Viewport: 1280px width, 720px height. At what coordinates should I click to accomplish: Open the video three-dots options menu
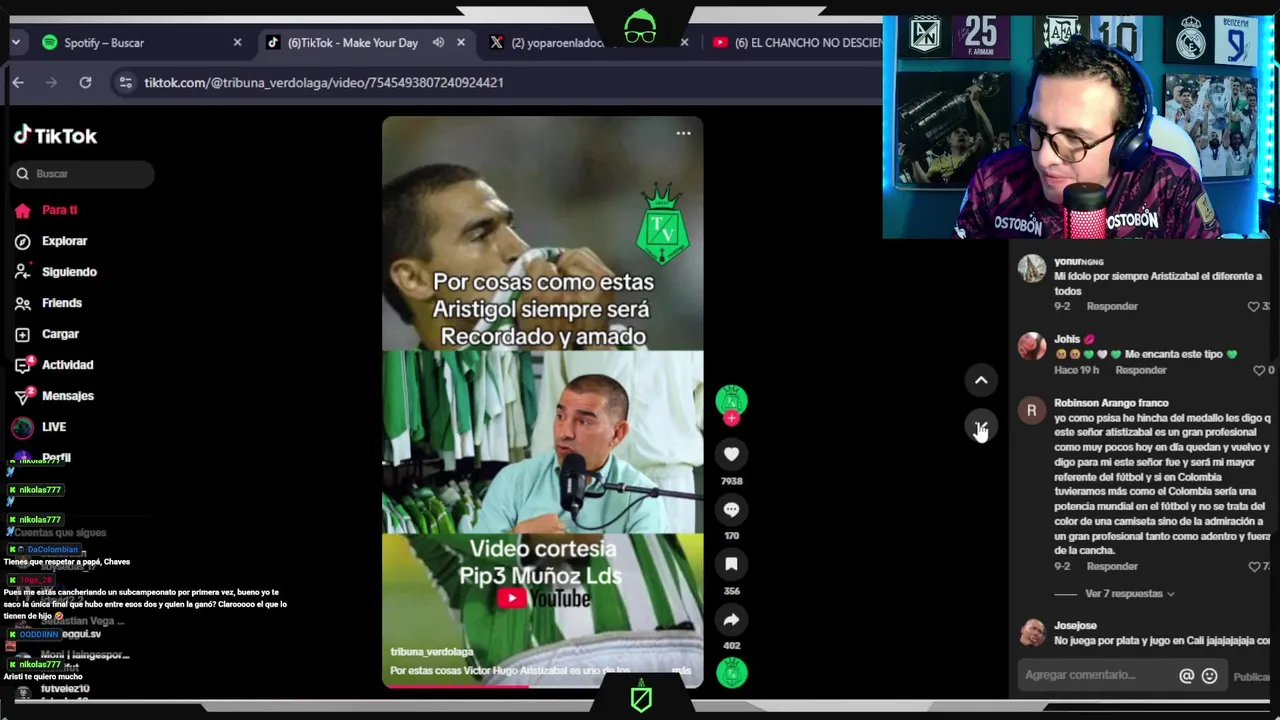click(683, 133)
